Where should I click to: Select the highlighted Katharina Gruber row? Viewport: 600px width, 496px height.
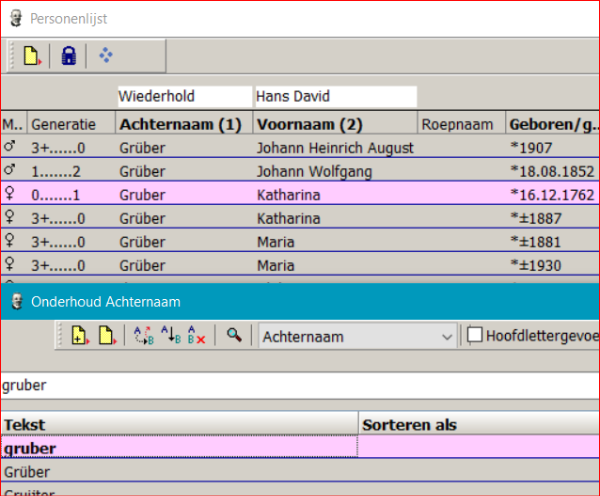point(300,194)
